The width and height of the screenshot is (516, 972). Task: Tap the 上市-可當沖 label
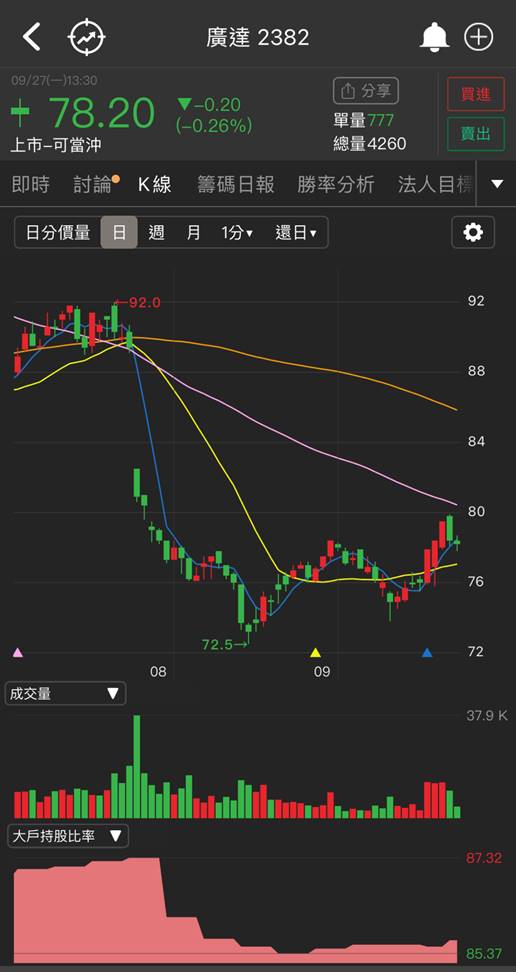coord(56,146)
